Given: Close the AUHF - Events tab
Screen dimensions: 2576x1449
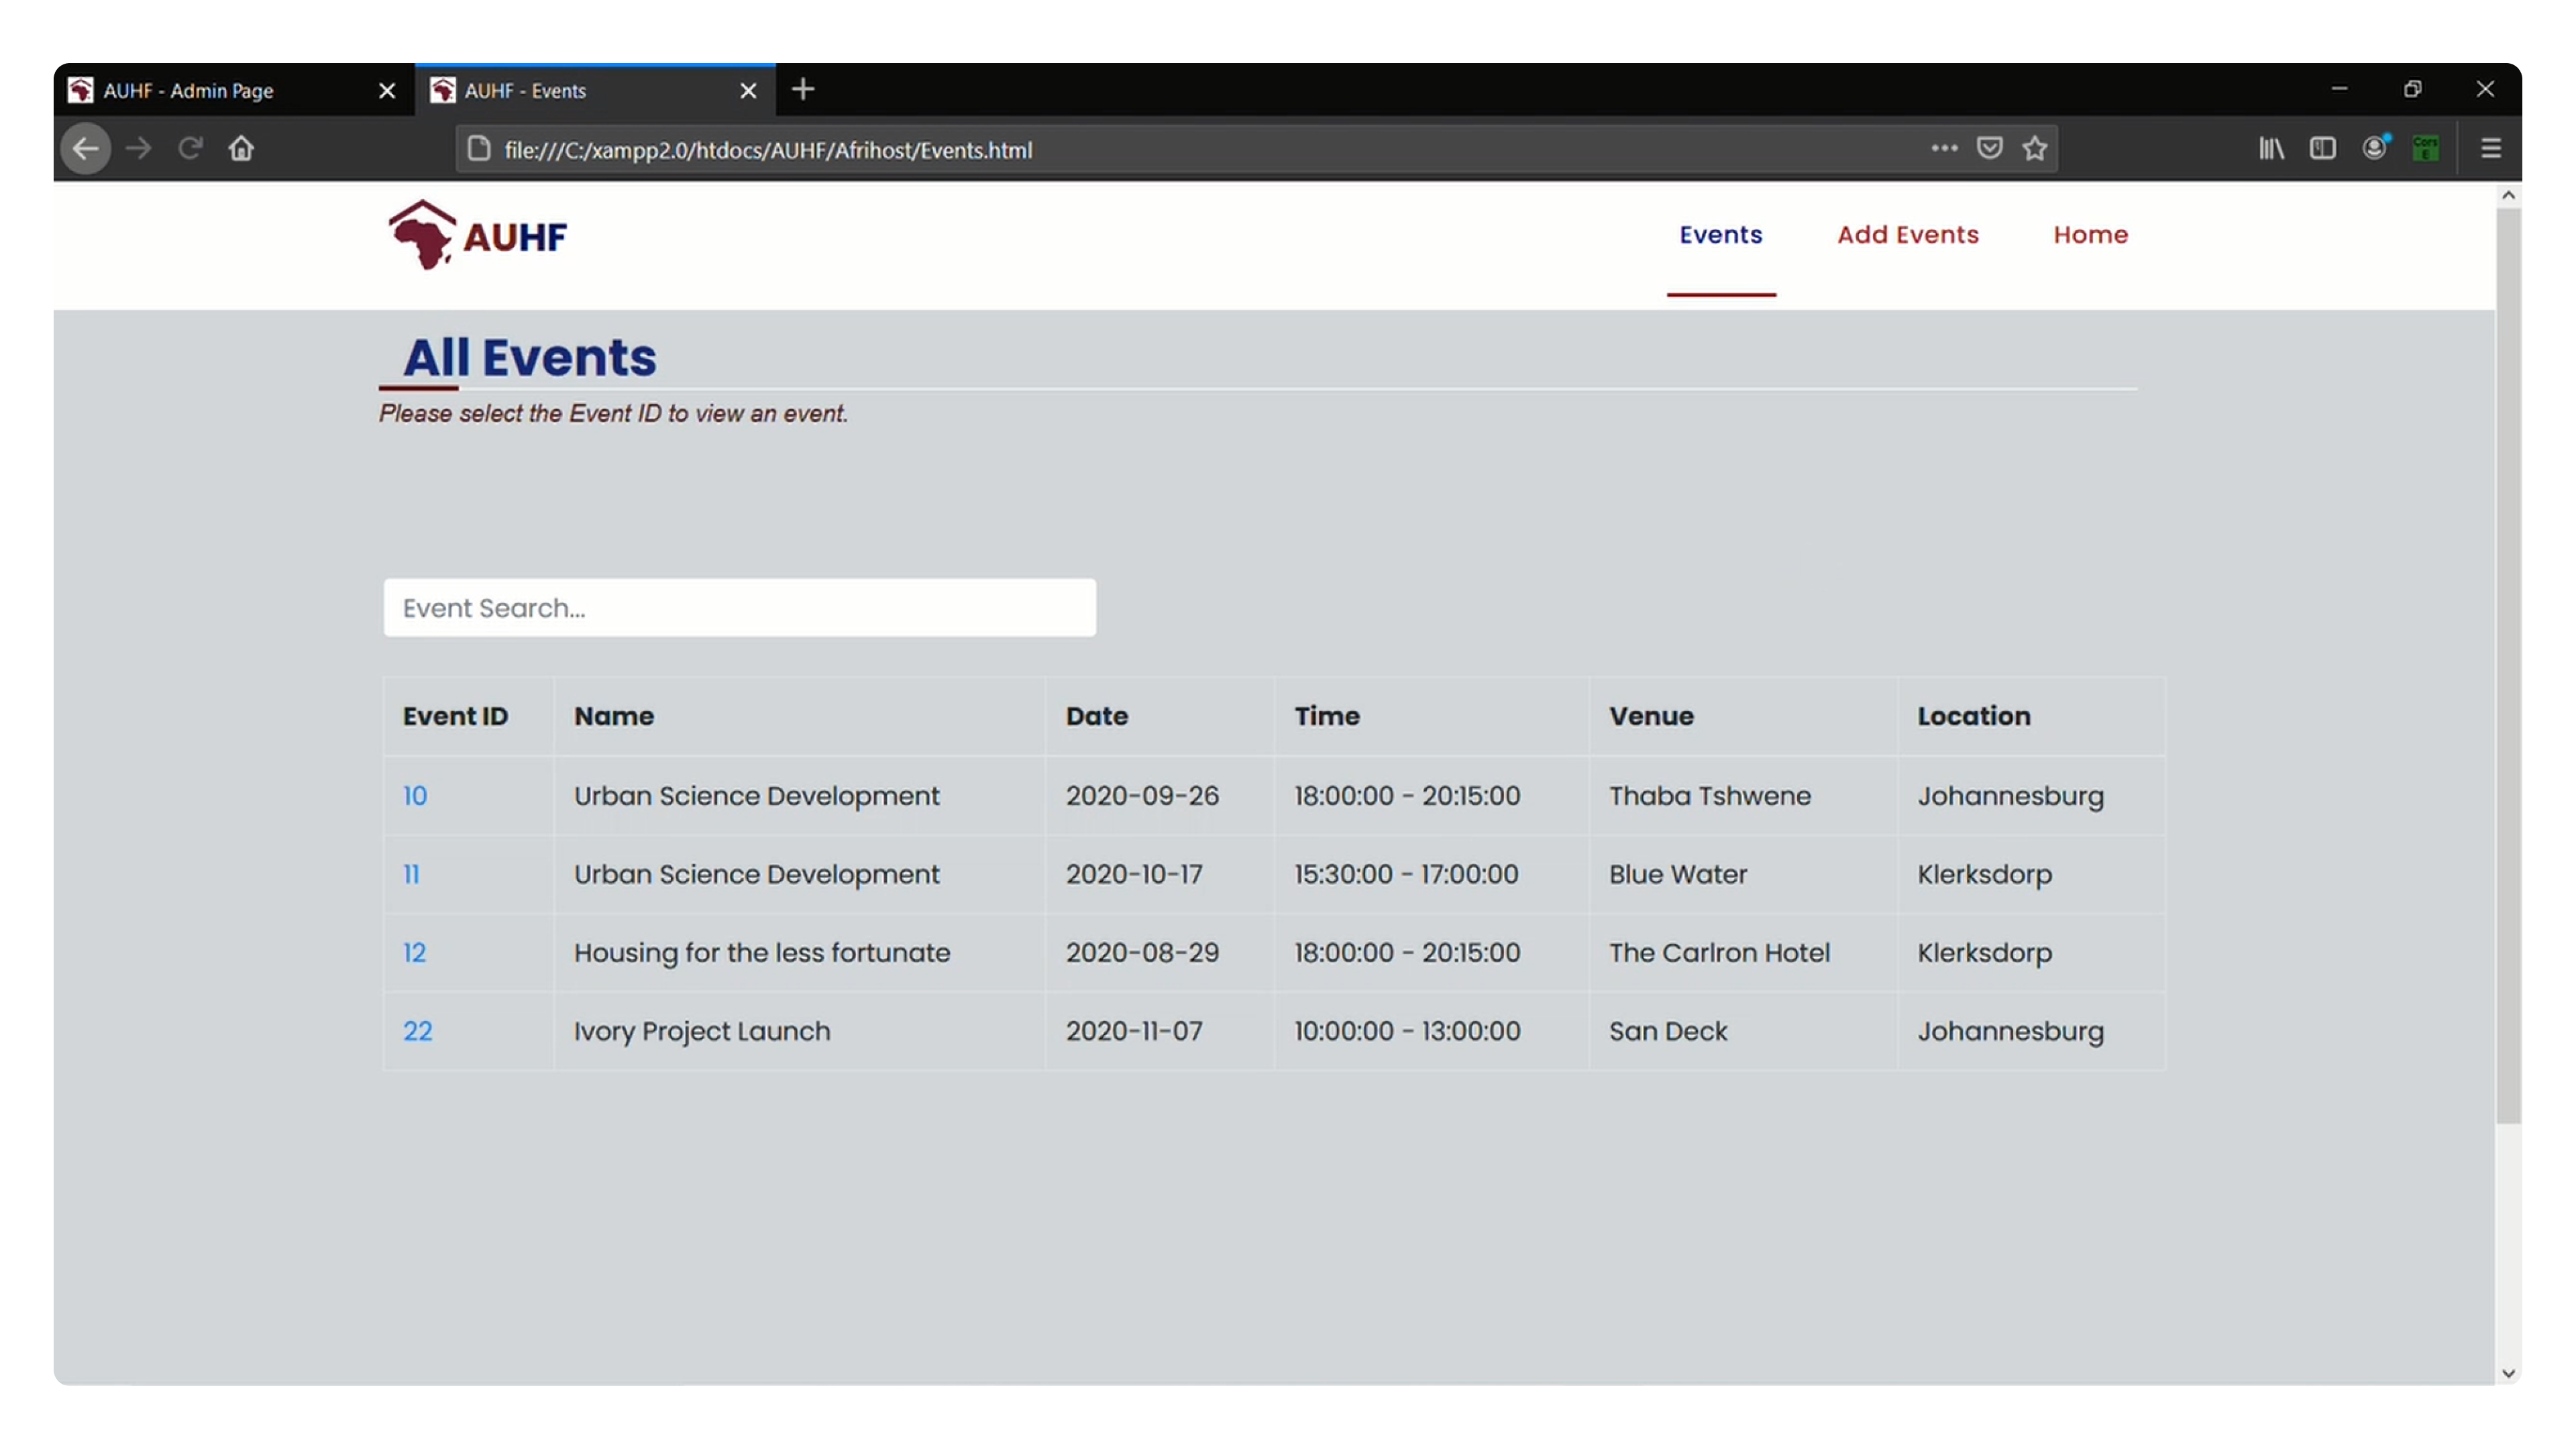Looking at the screenshot, I should tap(748, 91).
